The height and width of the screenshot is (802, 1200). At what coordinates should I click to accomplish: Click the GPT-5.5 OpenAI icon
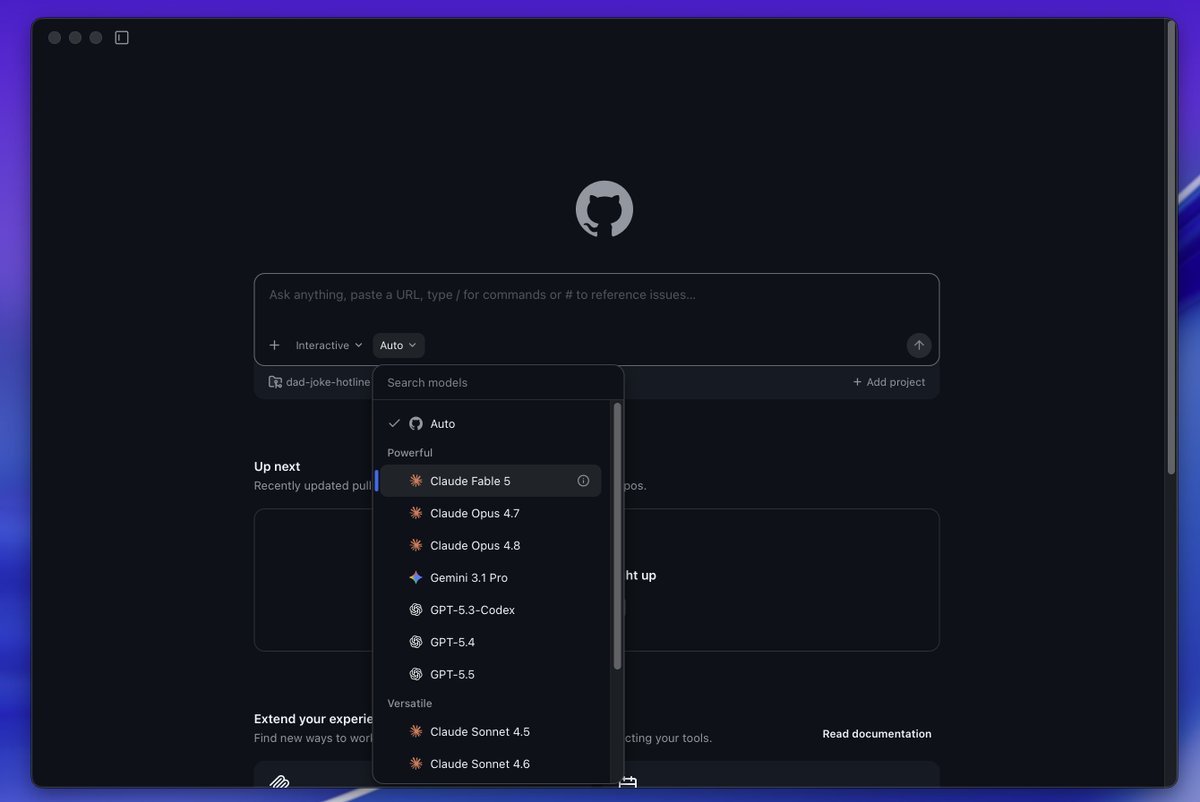click(x=416, y=674)
